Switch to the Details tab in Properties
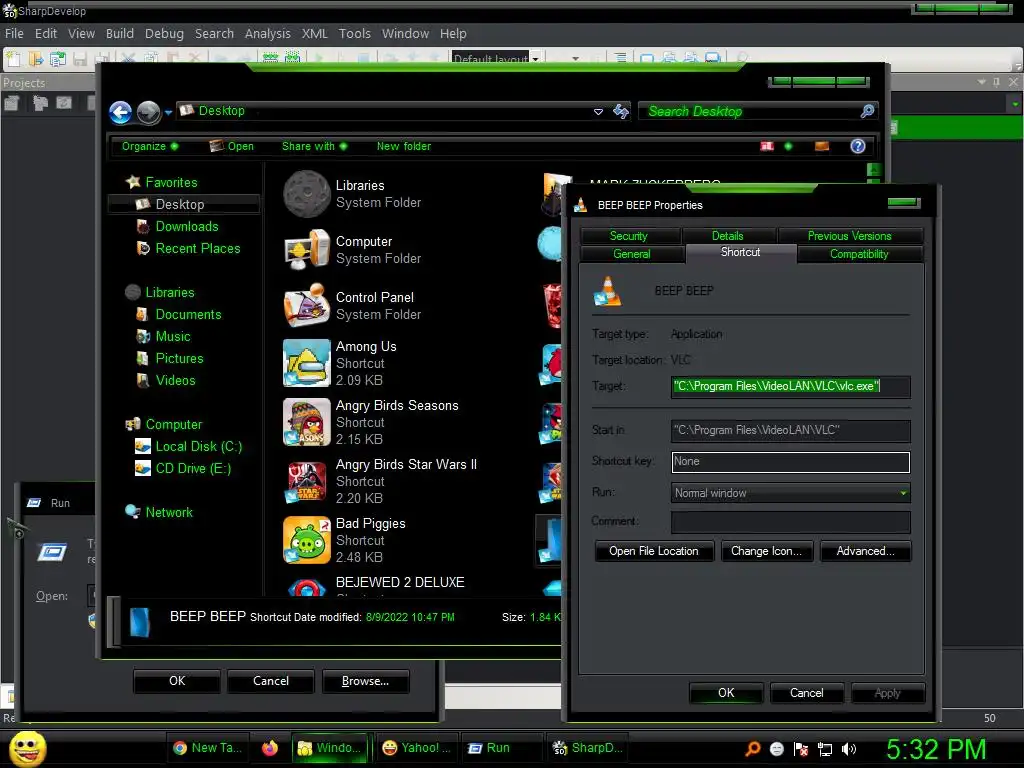Image resolution: width=1024 pixels, height=768 pixels. (728, 236)
